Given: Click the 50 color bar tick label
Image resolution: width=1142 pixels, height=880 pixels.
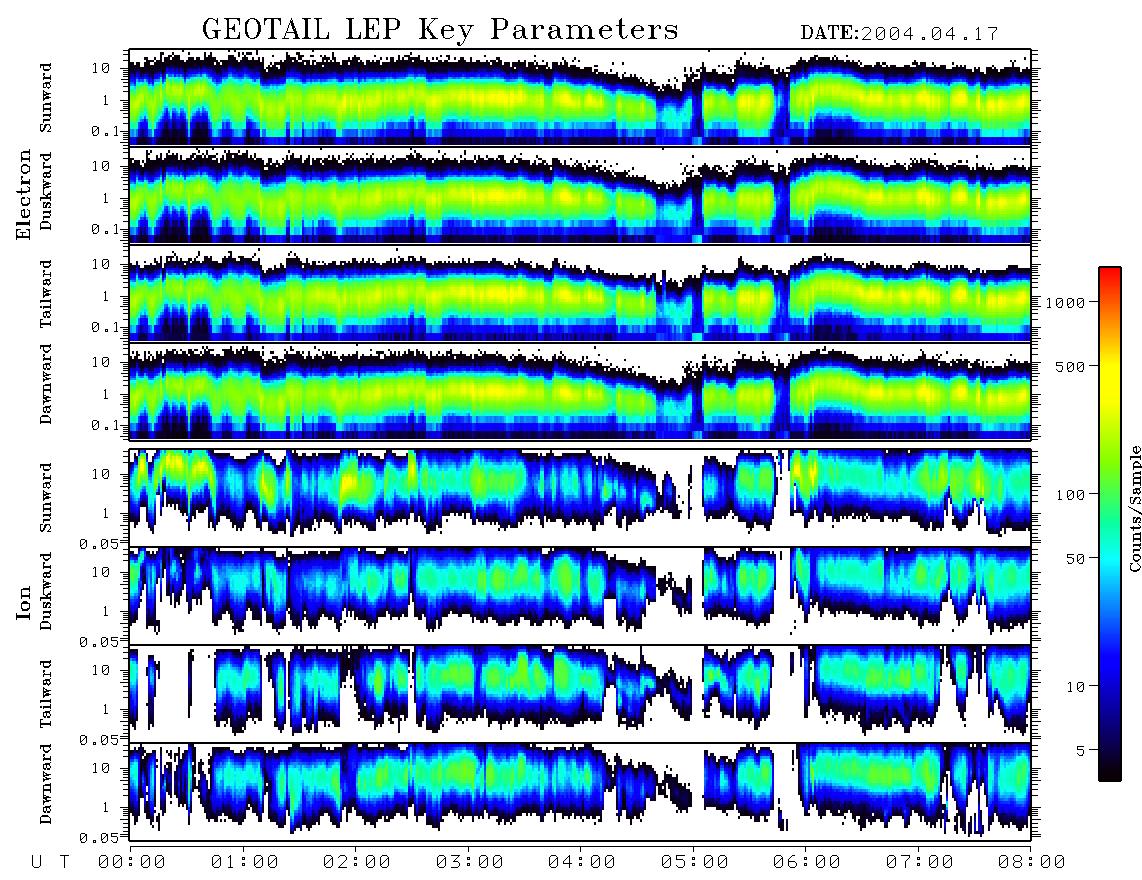Looking at the screenshot, I should click(1075, 559).
